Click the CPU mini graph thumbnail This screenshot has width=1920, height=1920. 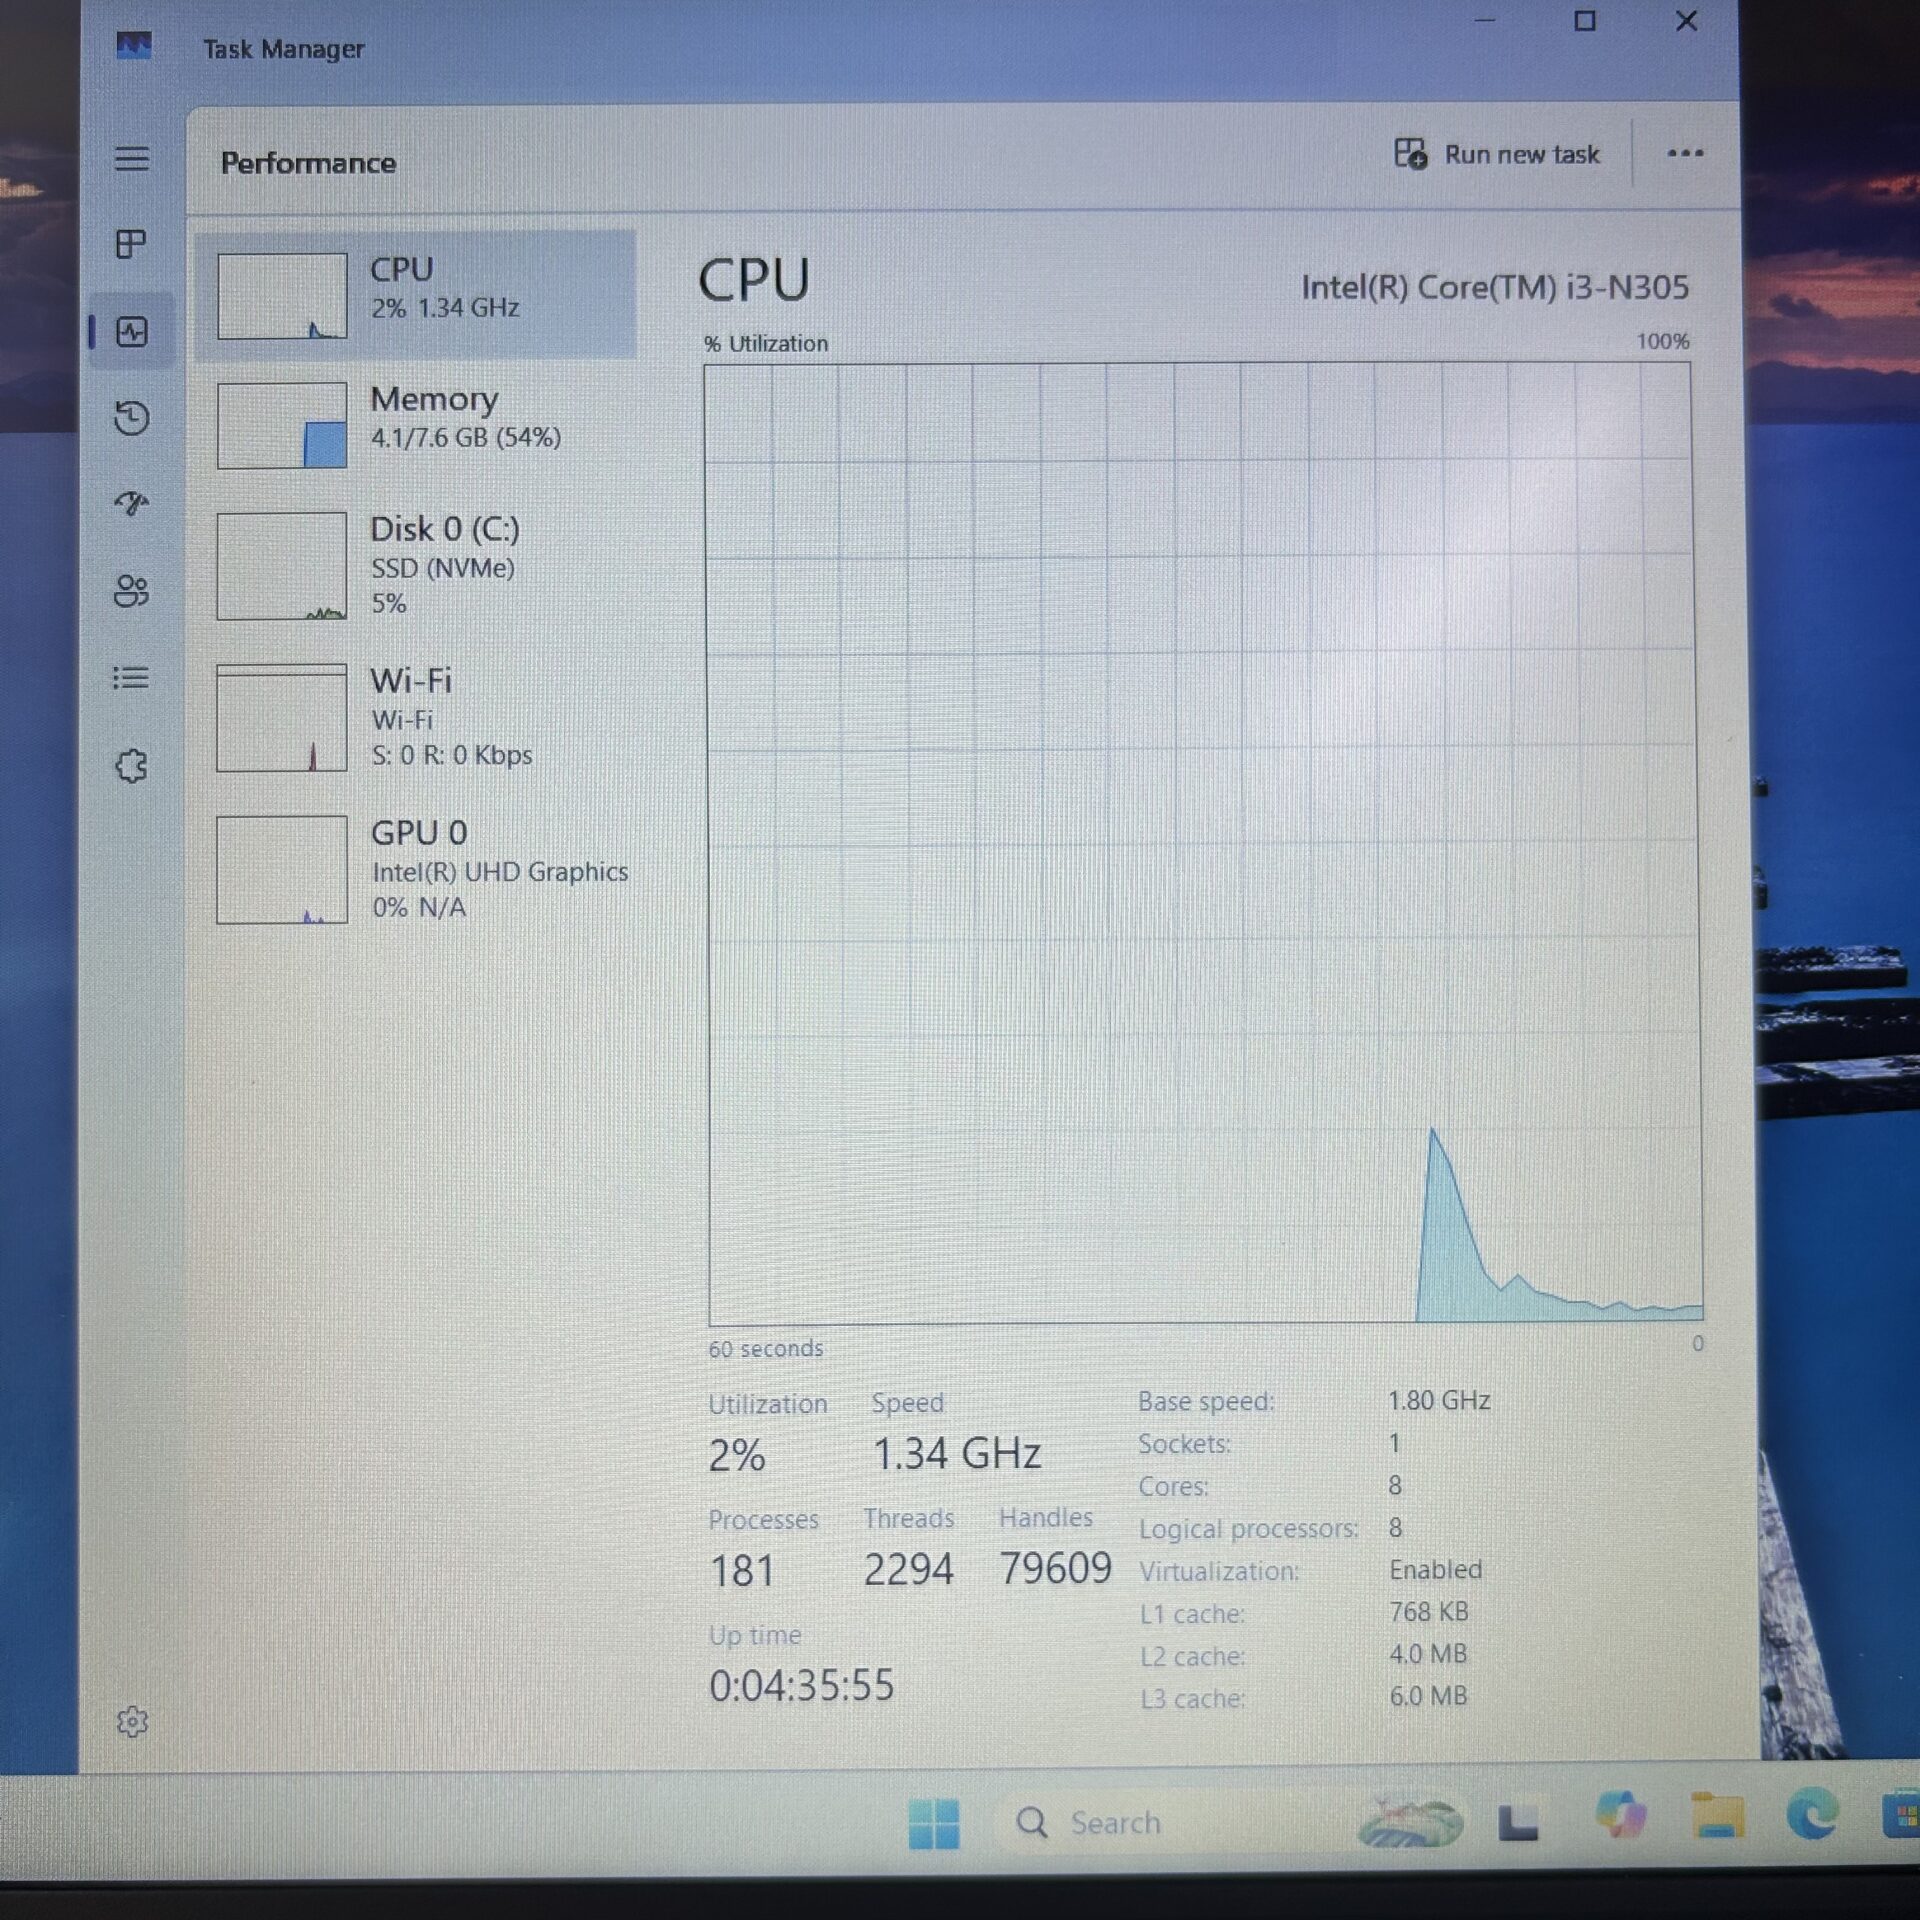click(x=282, y=296)
